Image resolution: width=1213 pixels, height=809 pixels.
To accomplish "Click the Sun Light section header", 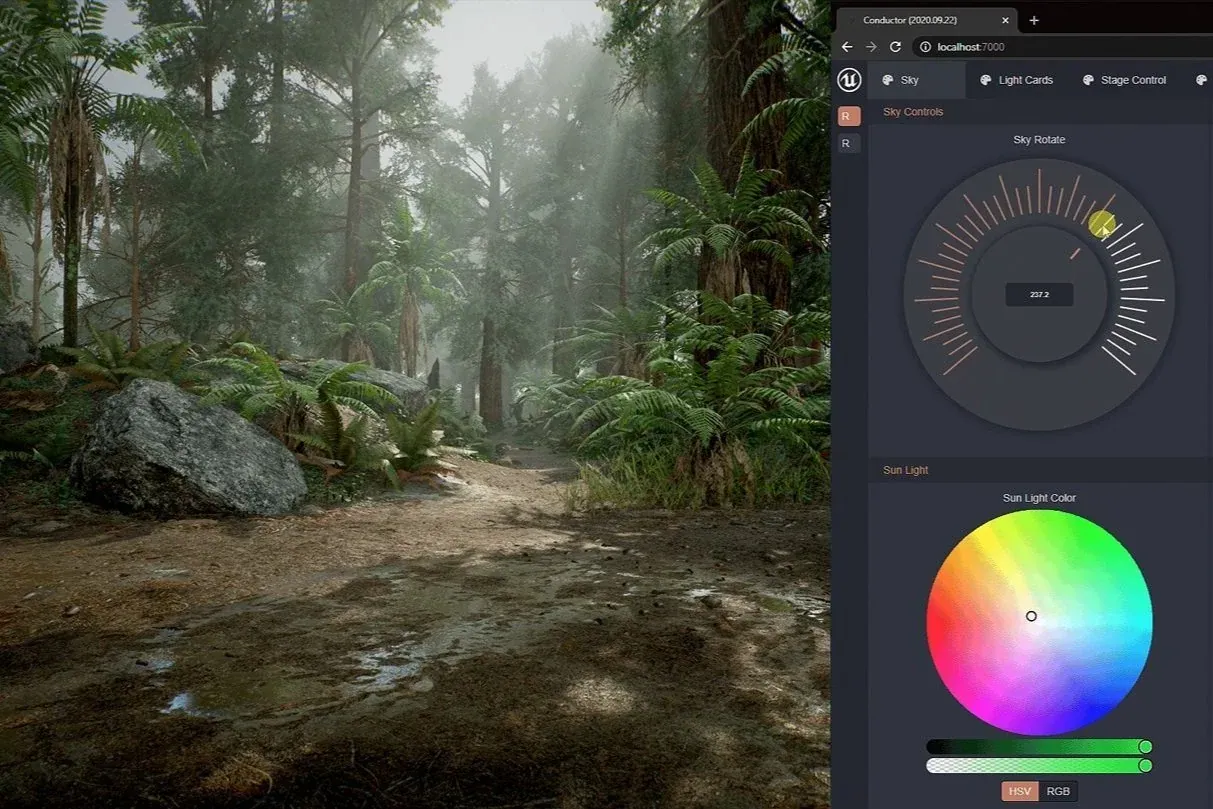I will (905, 470).
